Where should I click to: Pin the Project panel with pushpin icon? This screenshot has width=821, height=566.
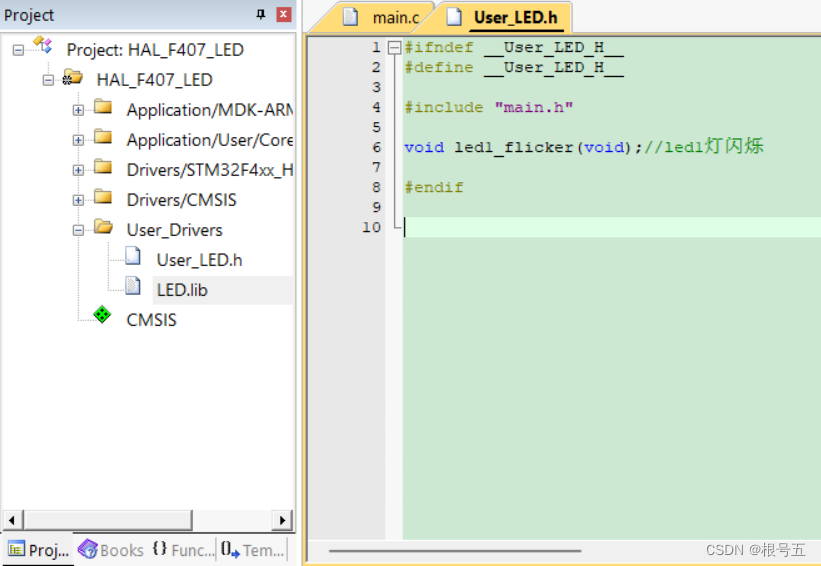click(x=260, y=14)
